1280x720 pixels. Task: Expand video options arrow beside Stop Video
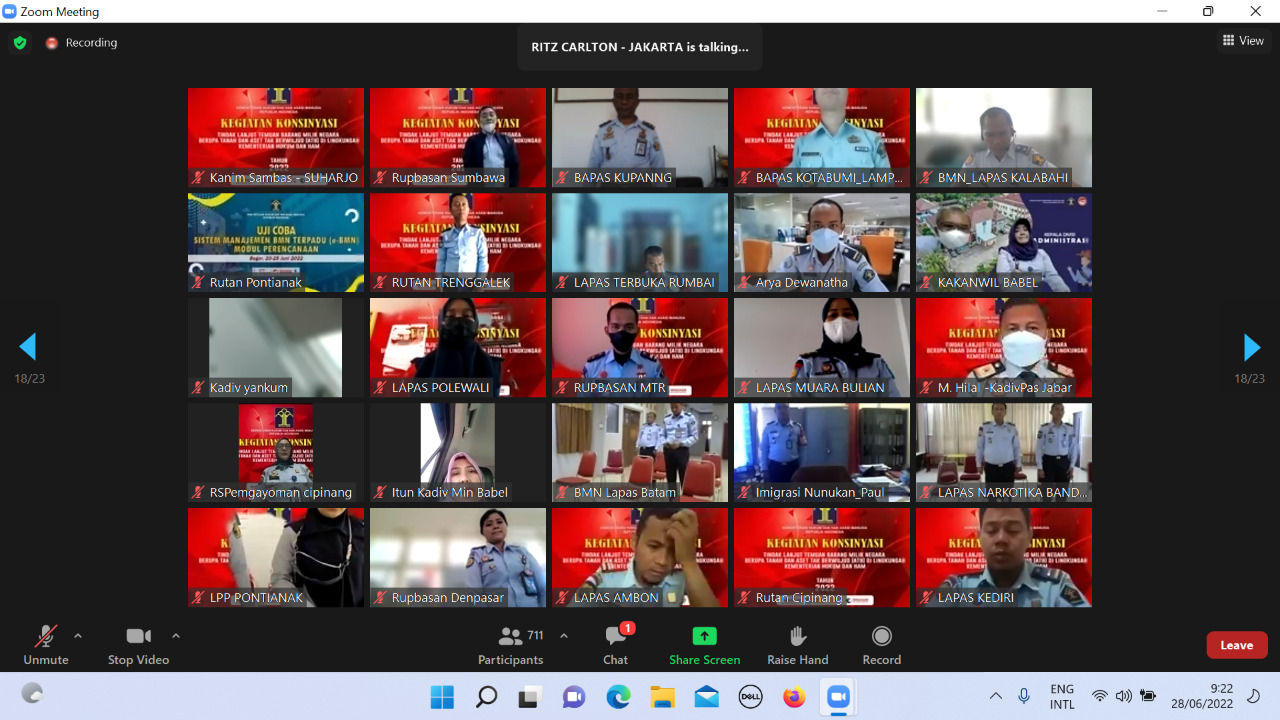click(176, 636)
